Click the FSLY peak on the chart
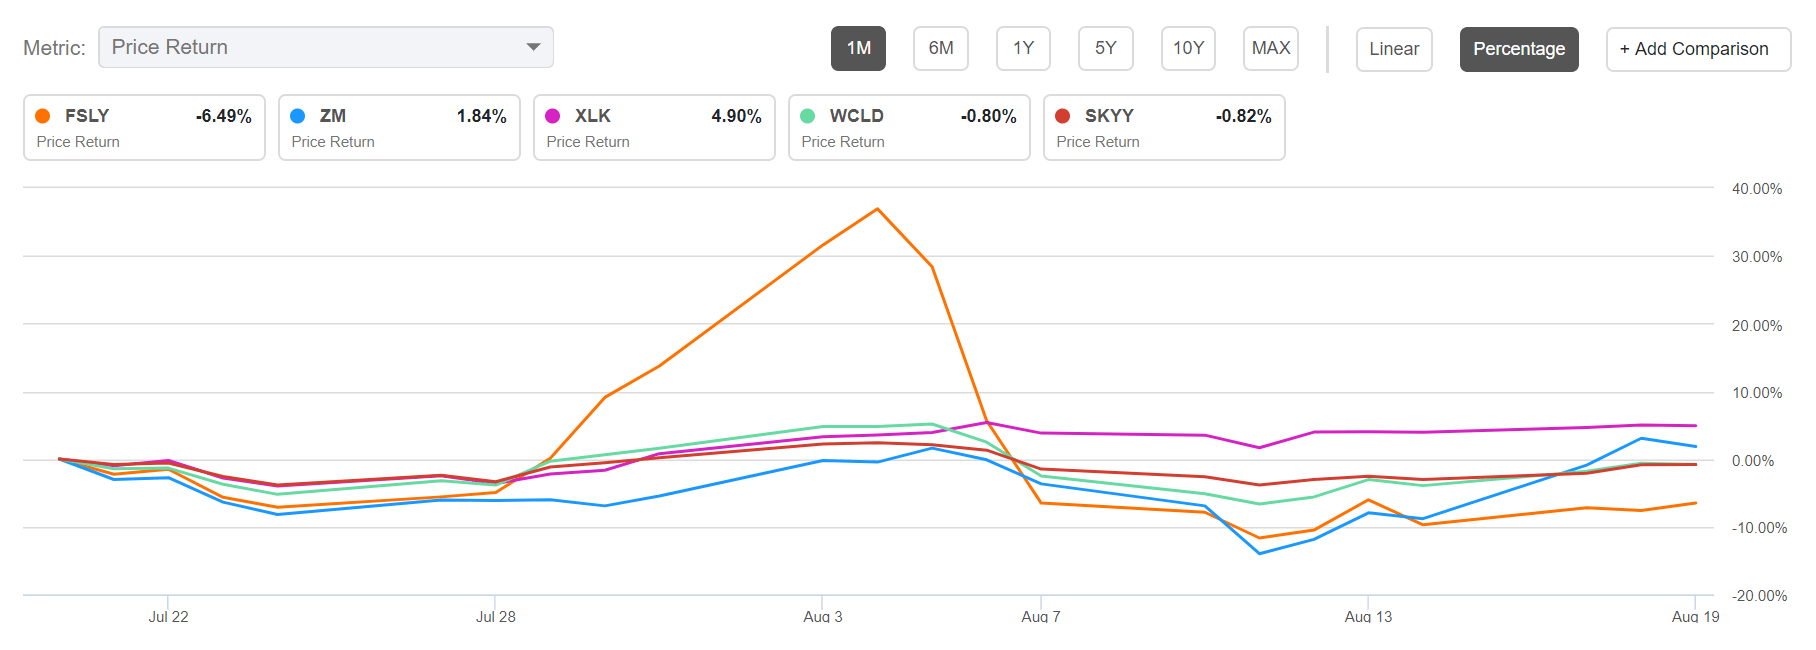 tap(878, 209)
